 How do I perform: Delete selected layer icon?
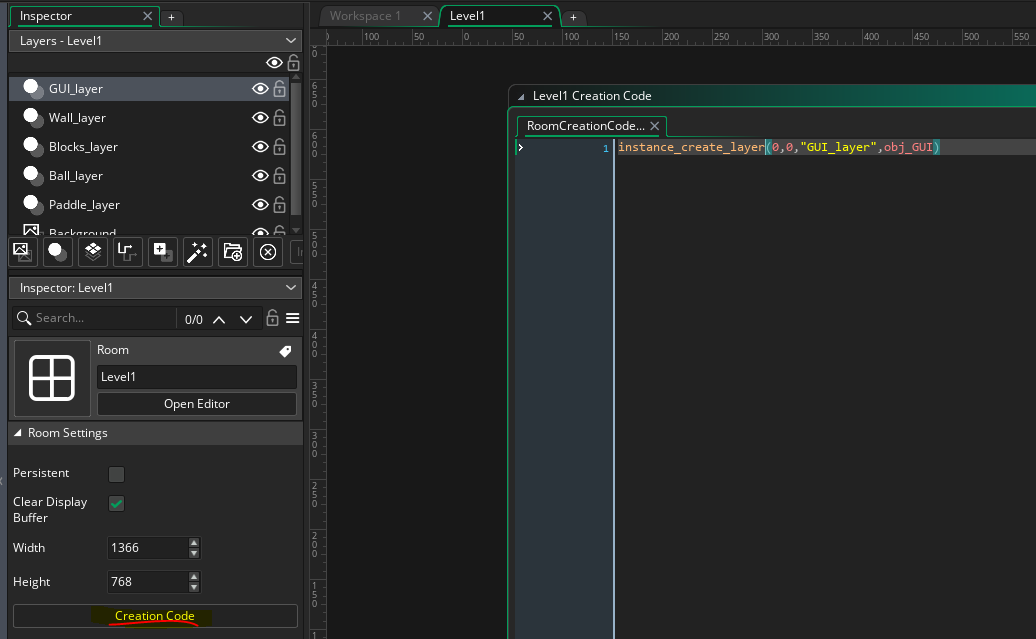click(268, 252)
